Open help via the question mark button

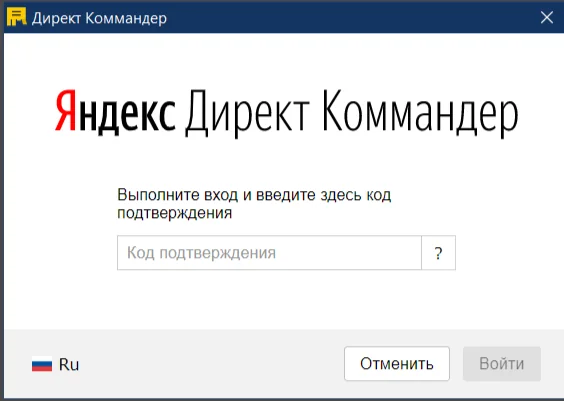click(438, 252)
